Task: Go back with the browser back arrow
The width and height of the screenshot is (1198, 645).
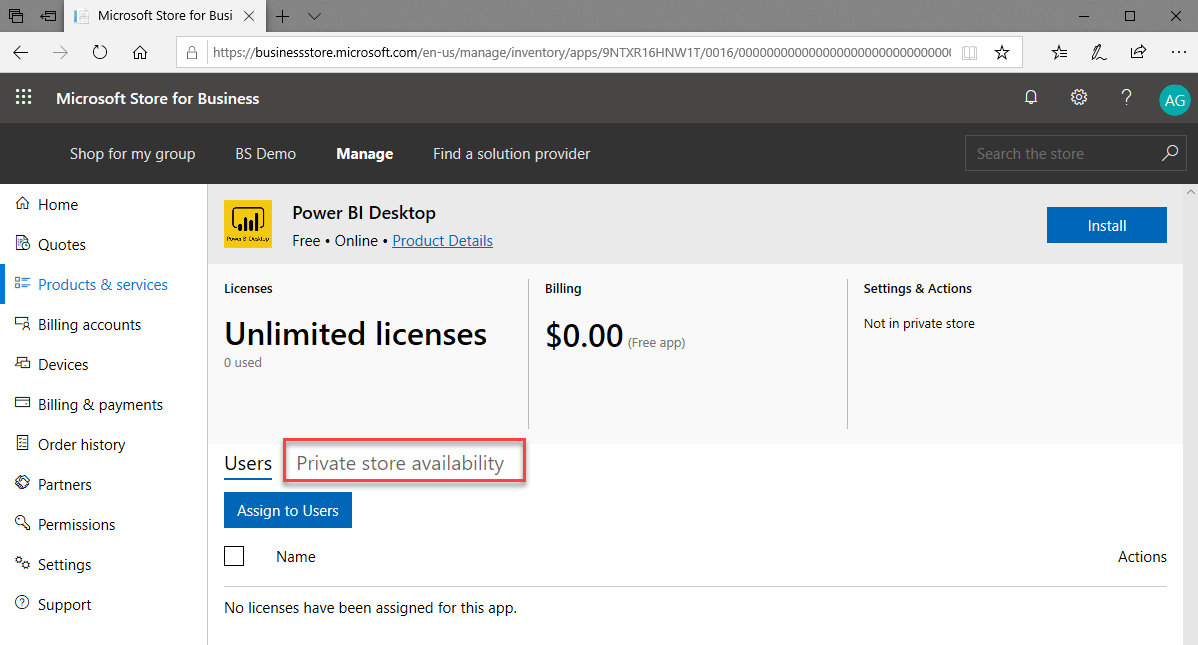Action: (21, 52)
